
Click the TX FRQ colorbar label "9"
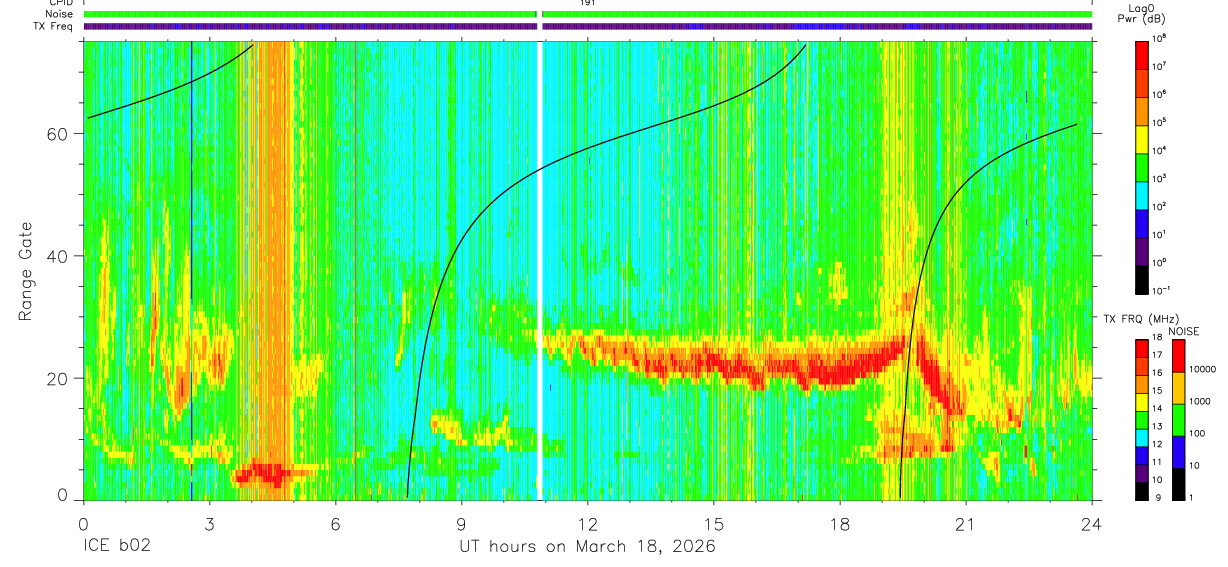point(1158,497)
